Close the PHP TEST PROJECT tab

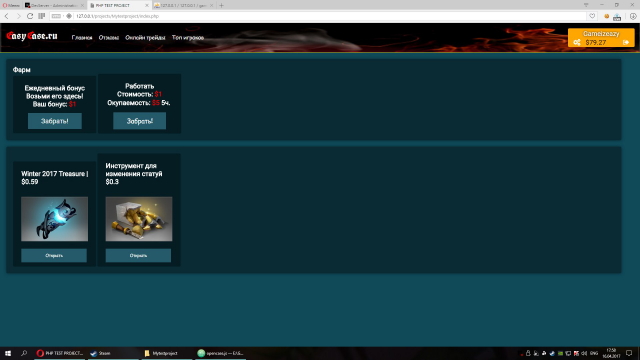click(x=147, y=5)
